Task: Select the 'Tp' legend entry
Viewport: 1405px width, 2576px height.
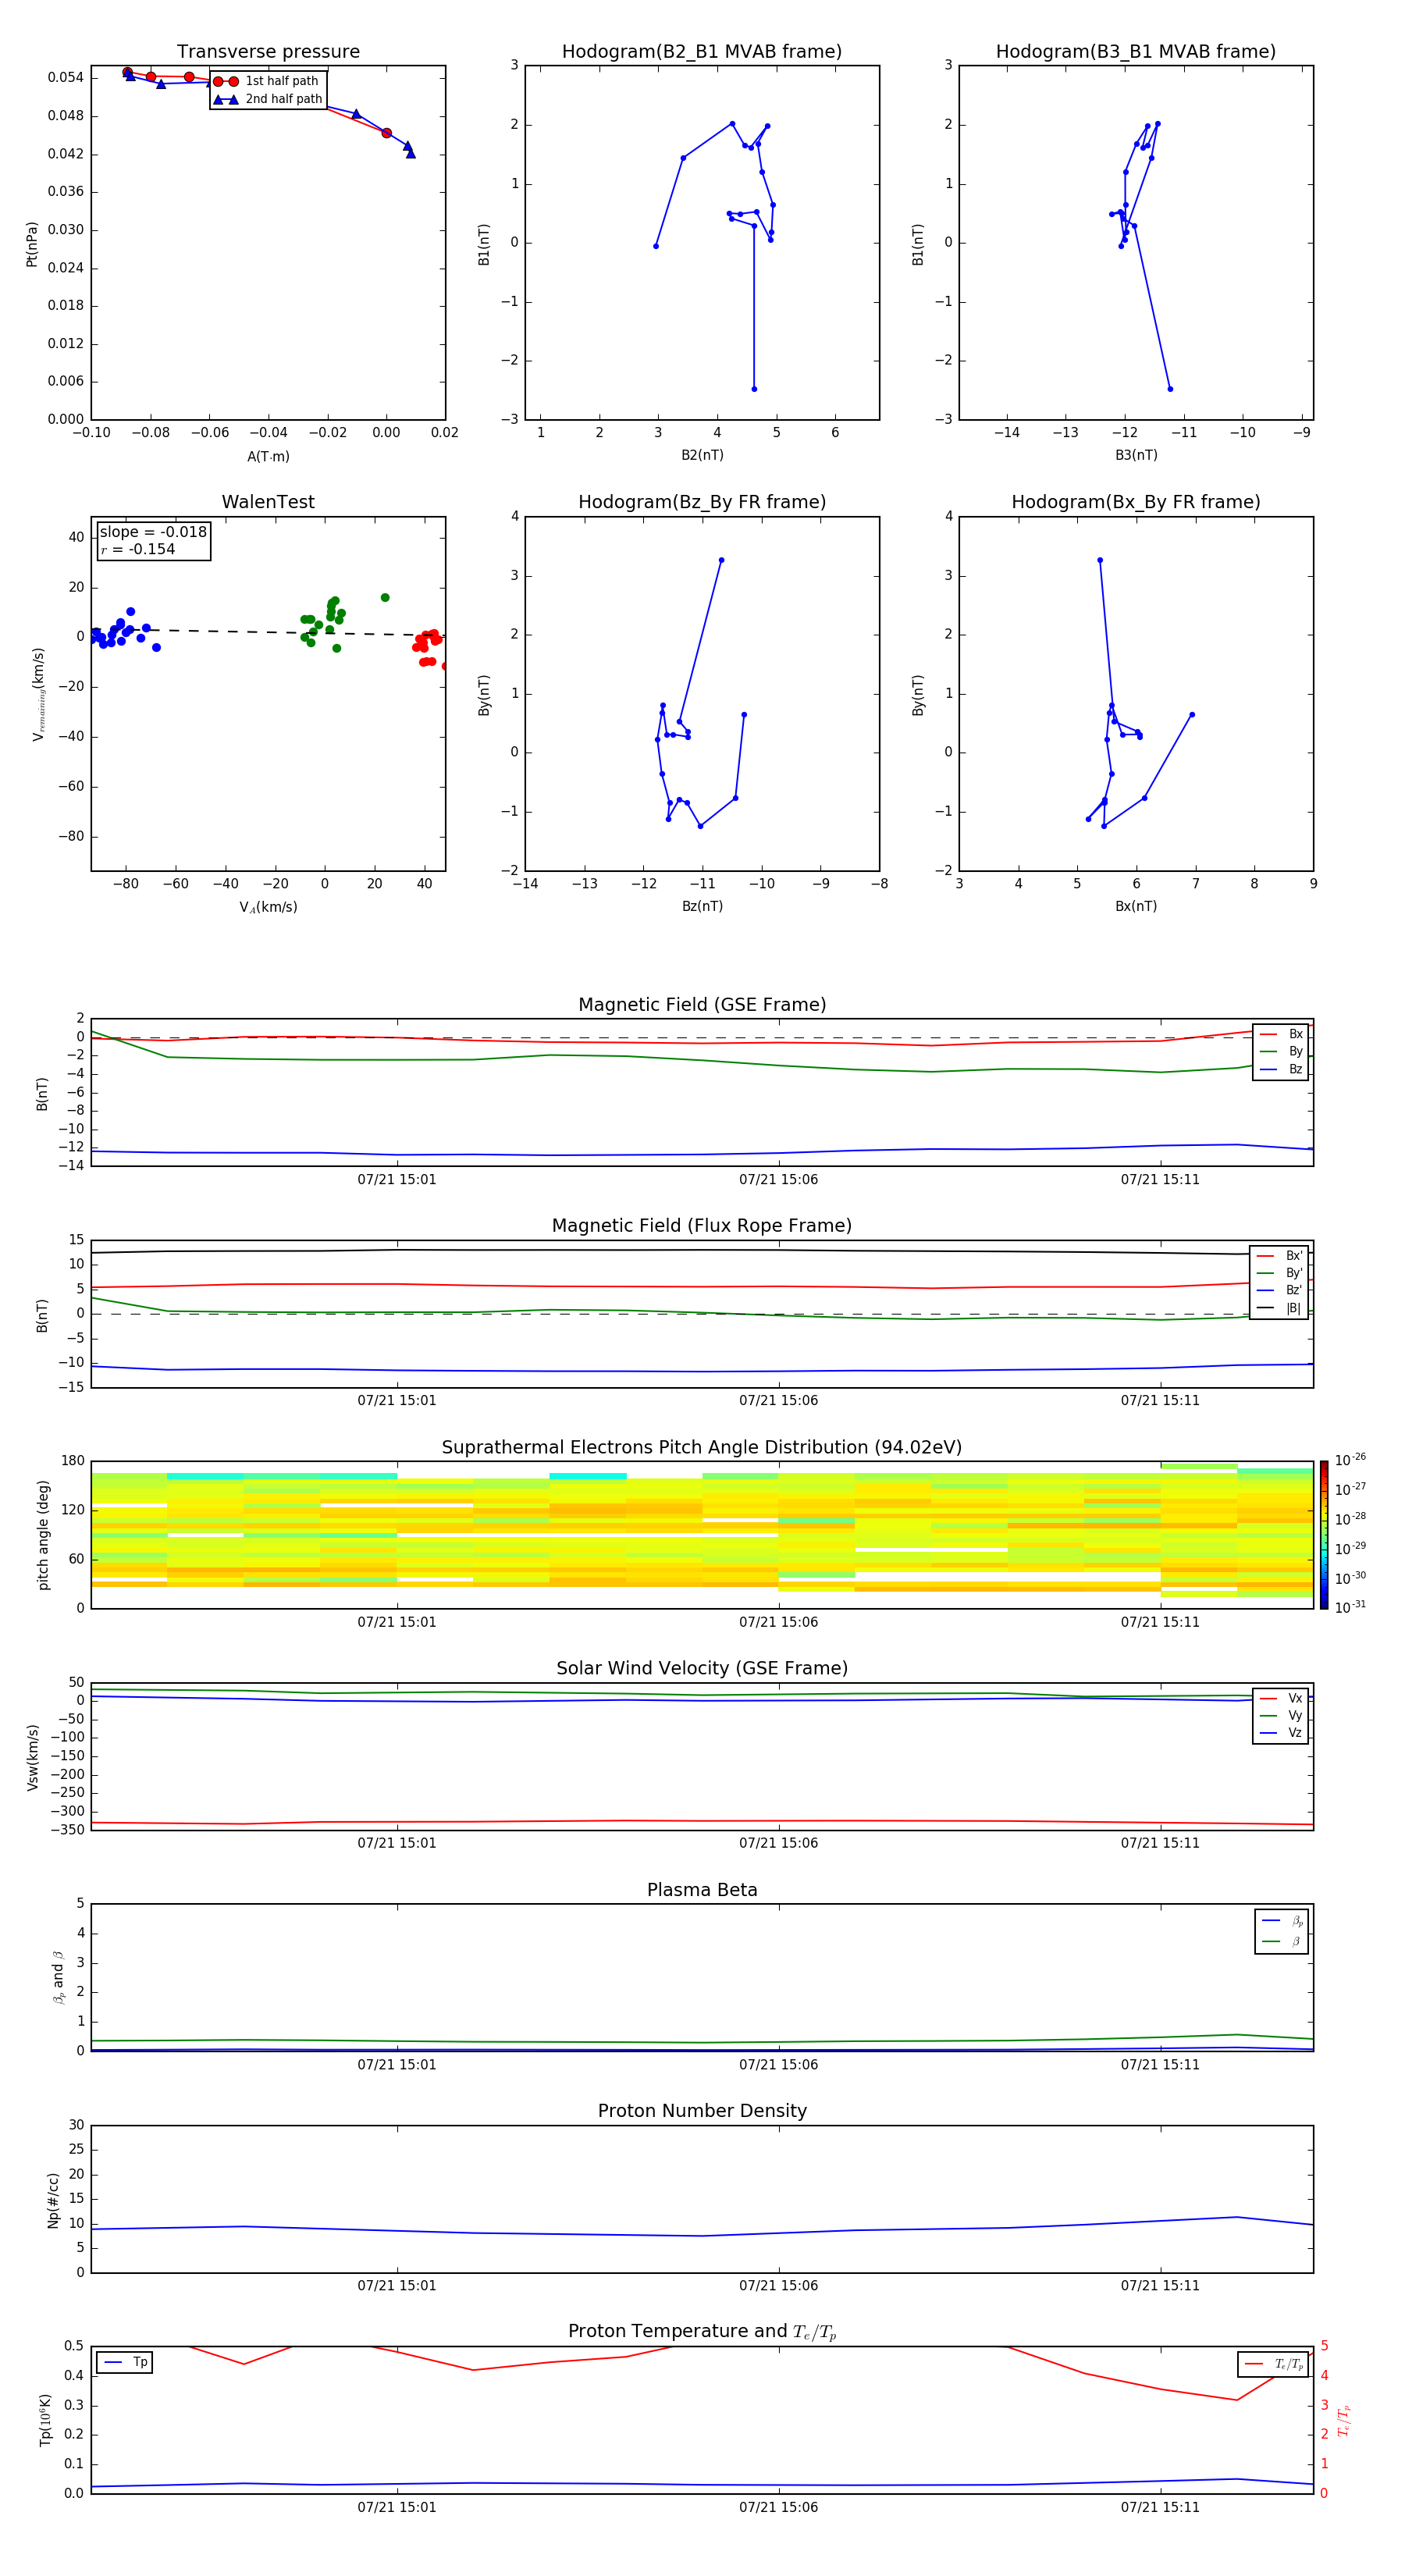Action: [x=125, y=2362]
